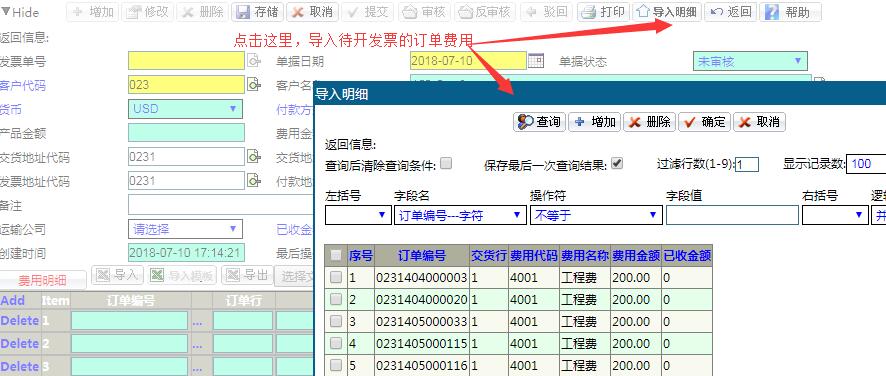Click 删除 in the 导入明细 dialog

(x=649, y=122)
